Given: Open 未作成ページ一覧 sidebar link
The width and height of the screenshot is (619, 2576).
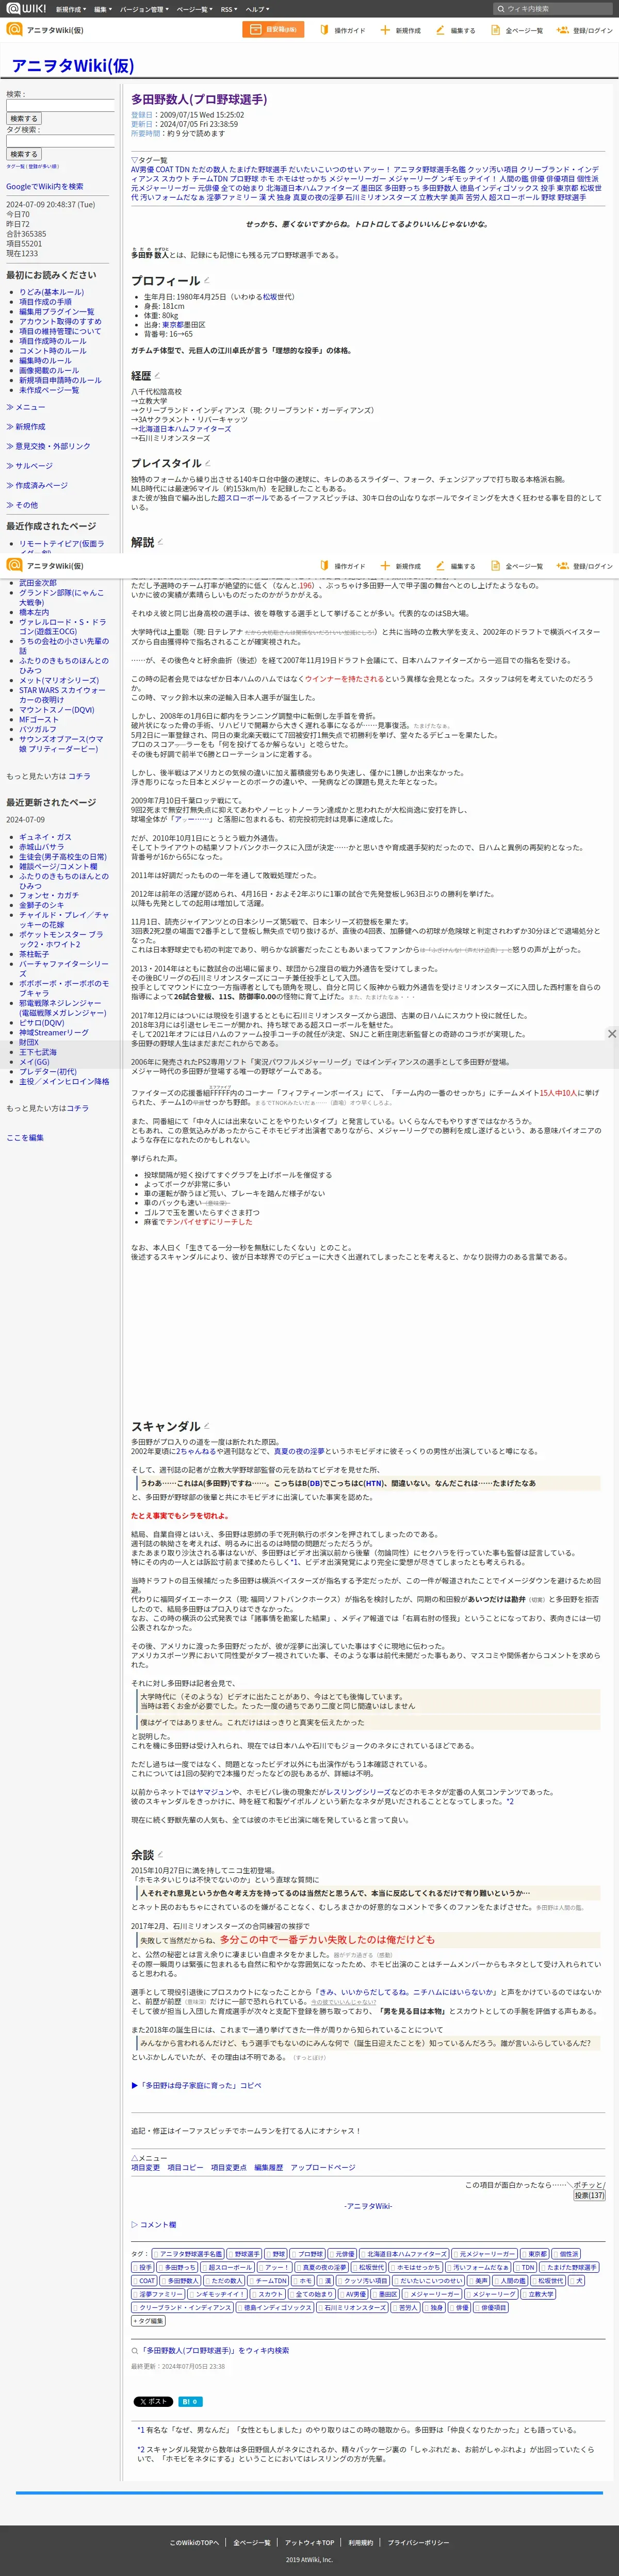Looking at the screenshot, I should pos(49,390).
